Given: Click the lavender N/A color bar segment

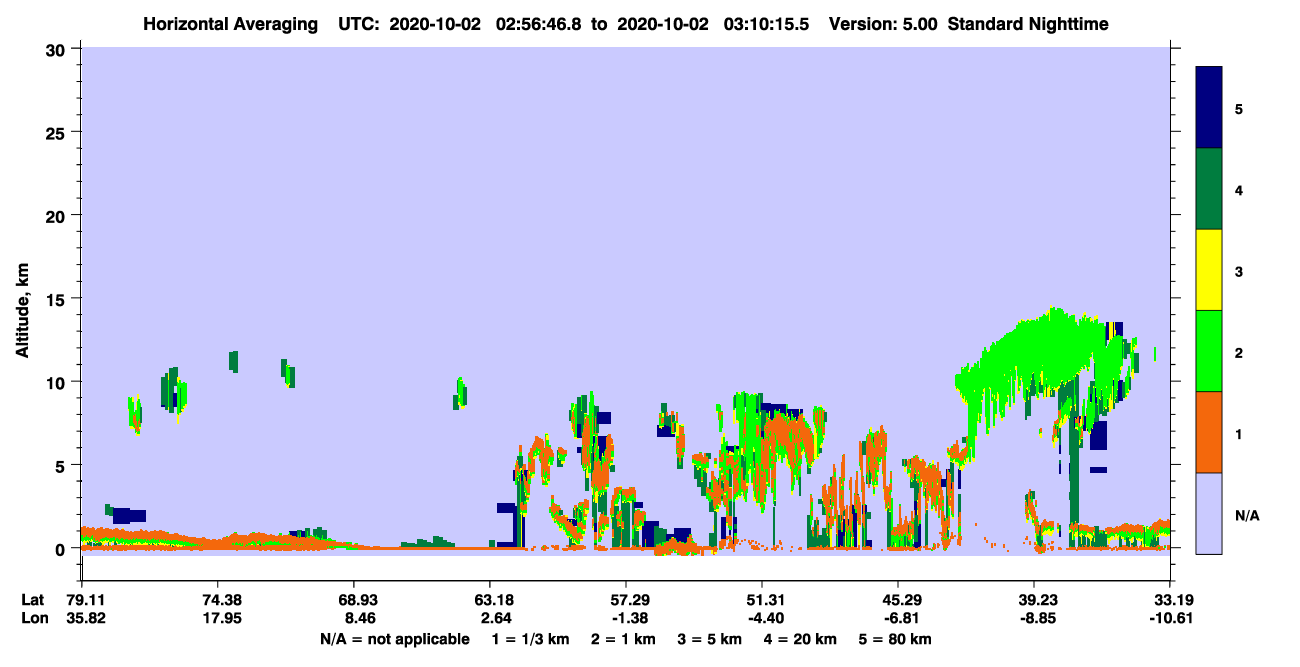Looking at the screenshot, I should [1209, 513].
